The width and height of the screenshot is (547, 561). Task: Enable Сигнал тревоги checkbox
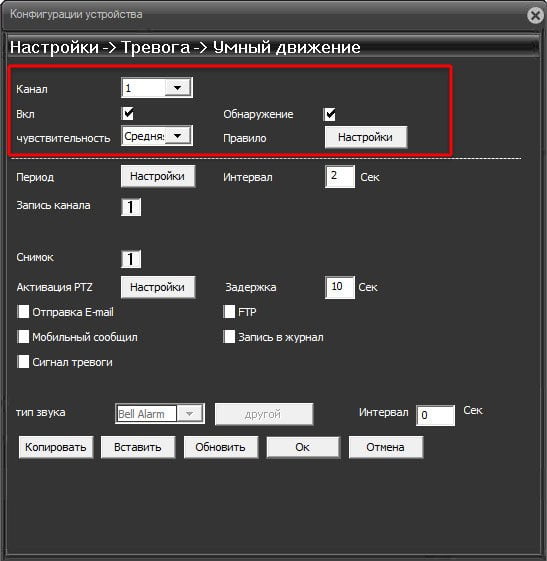coord(23,362)
